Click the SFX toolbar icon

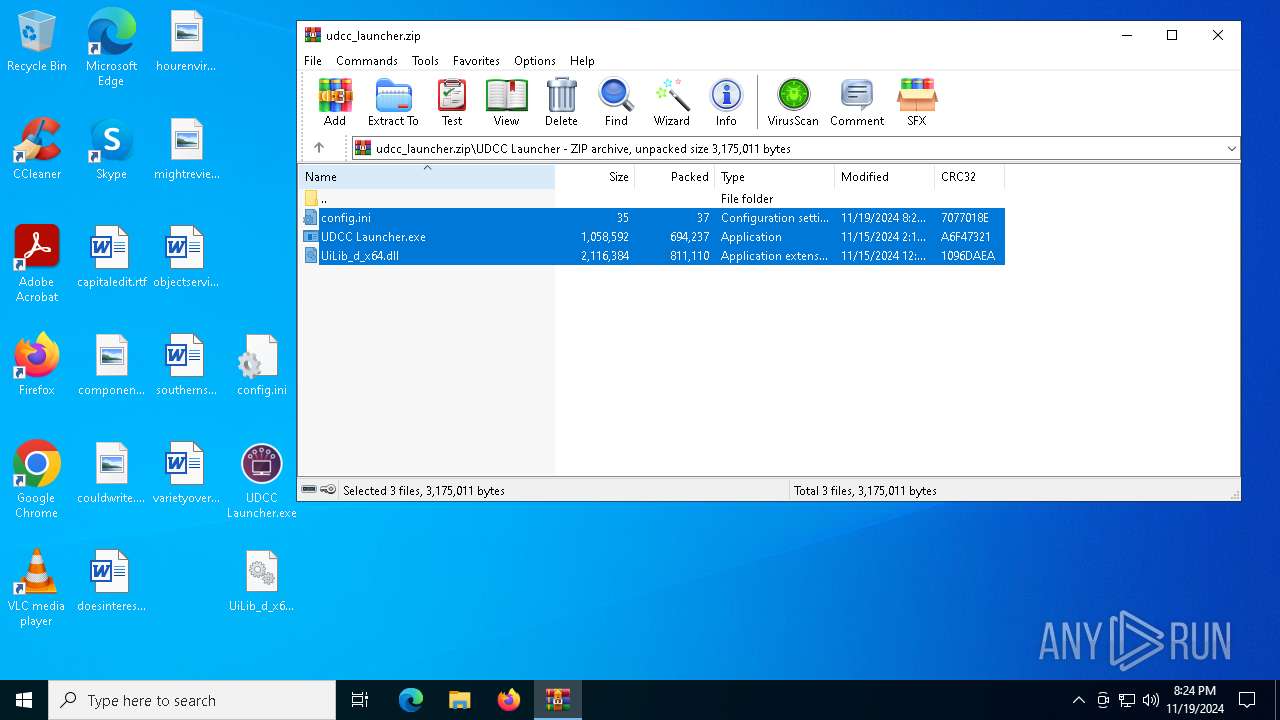coord(917,102)
